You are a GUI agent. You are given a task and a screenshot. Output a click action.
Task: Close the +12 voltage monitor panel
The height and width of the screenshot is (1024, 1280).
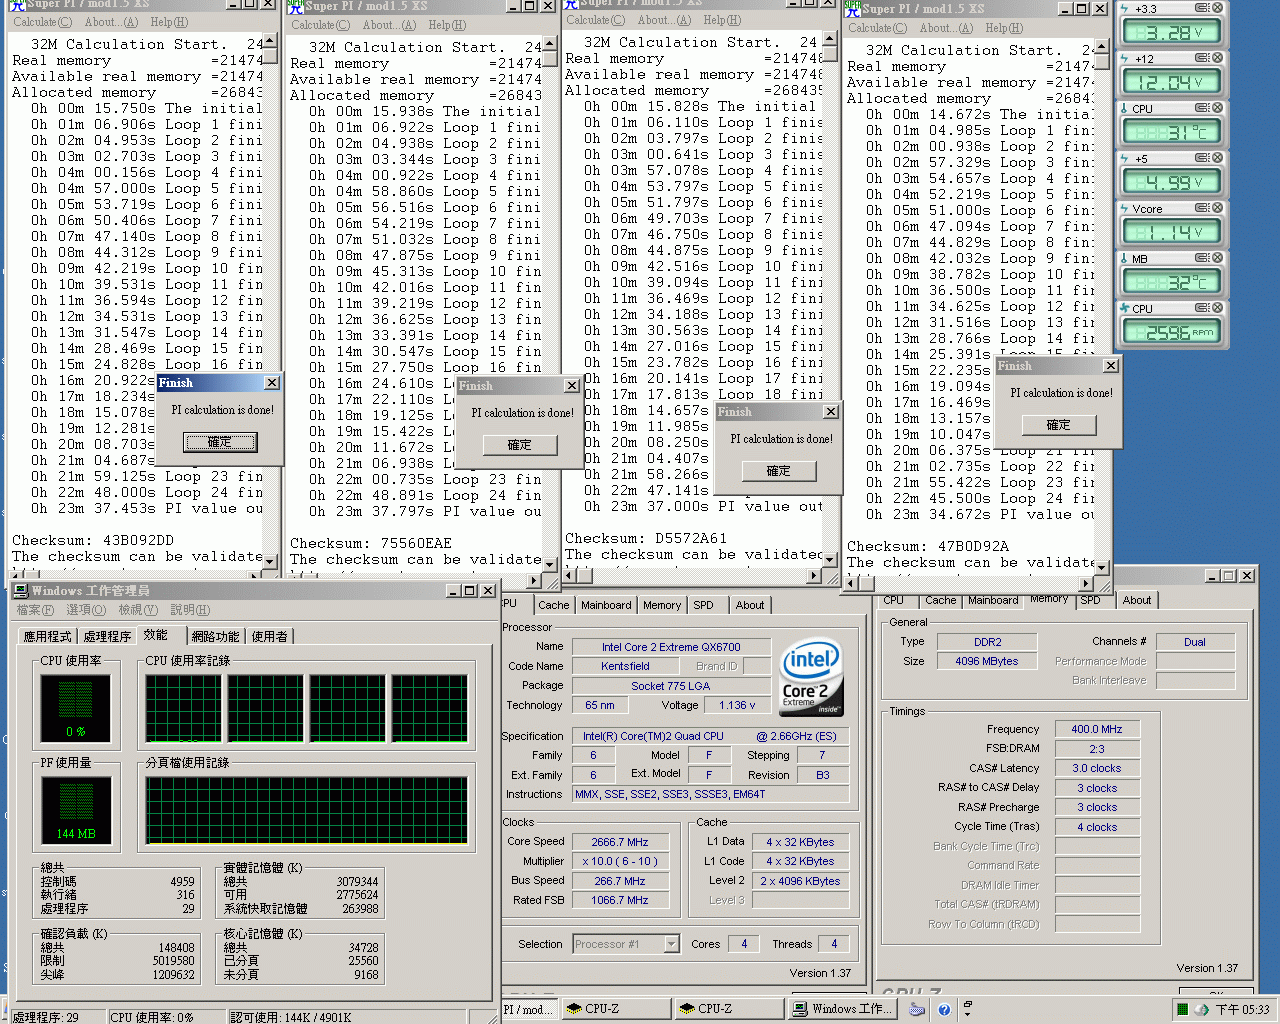point(1217,58)
